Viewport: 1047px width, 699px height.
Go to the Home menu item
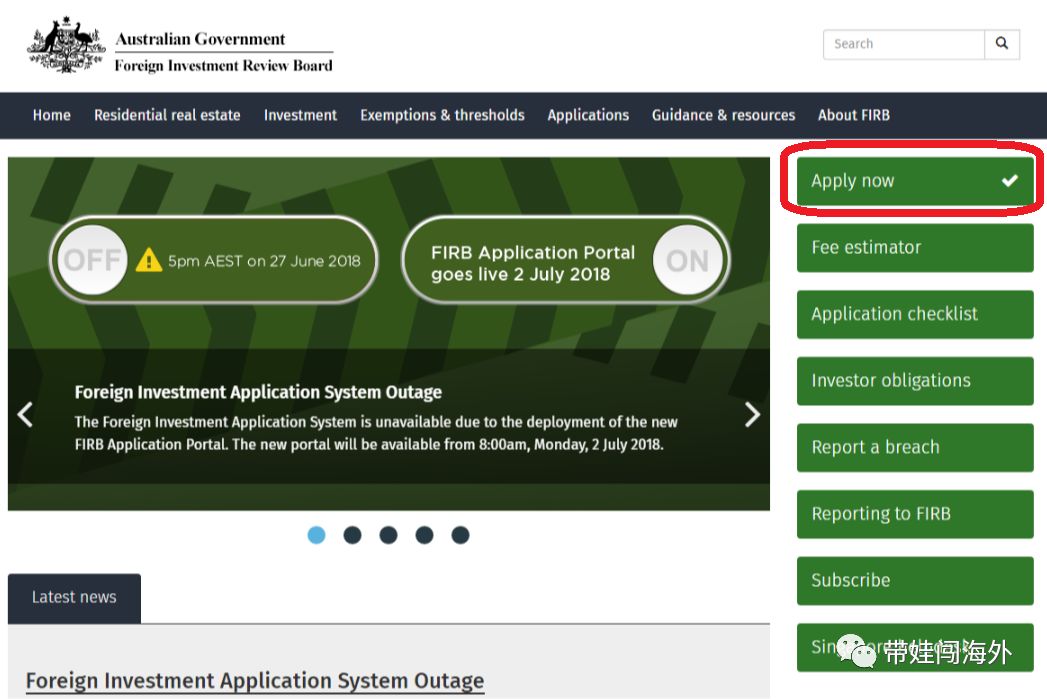point(51,115)
